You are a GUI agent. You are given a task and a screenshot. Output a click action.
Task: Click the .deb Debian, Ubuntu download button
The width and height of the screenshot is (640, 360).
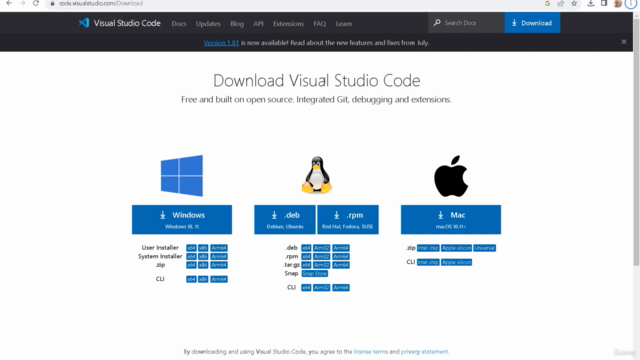pyautogui.click(x=285, y=220)
